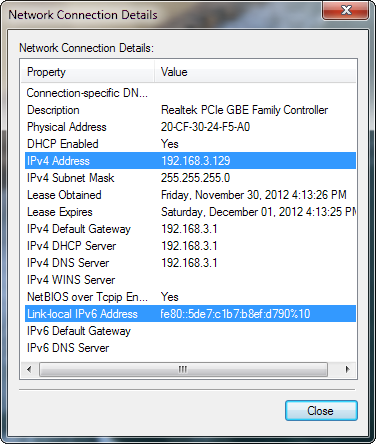Select the IPv6 Default Gateway property

79,331
